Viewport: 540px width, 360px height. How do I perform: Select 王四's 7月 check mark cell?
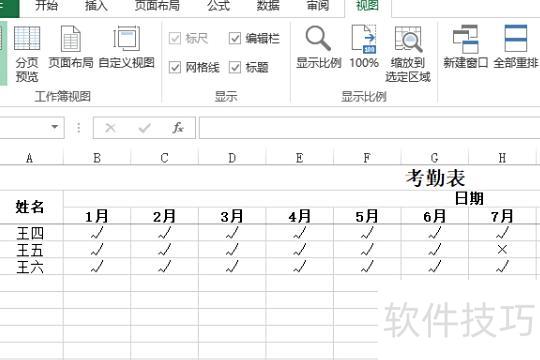(x=502, y=233)
